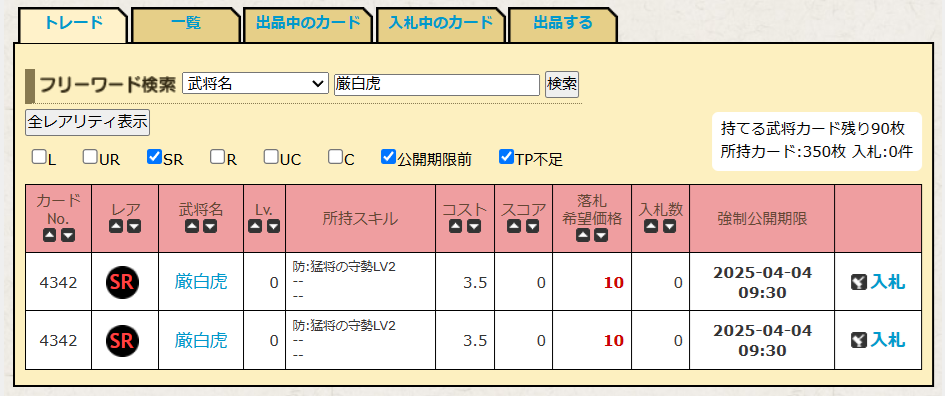Screen dimensions: 945x396
Task: Sort Lv. column descending arrow
Action: [273, 226]
